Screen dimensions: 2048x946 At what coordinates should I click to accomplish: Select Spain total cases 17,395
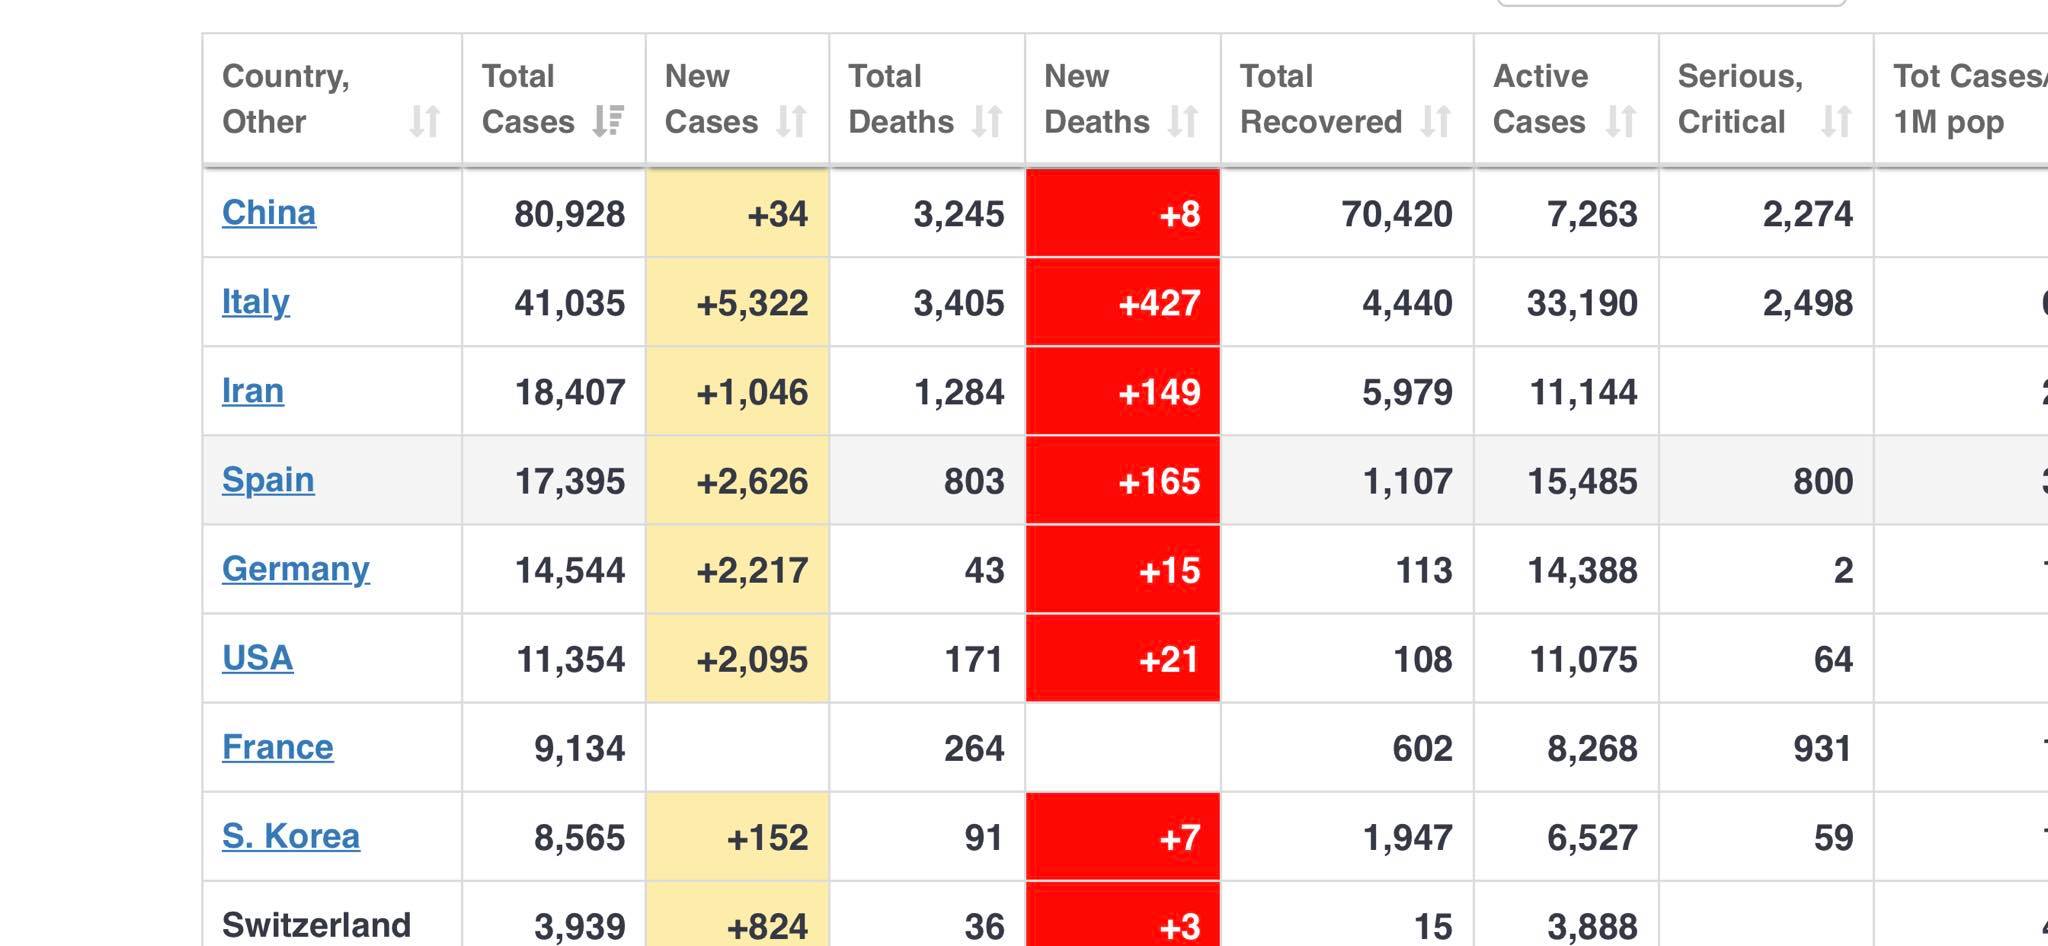570,481
